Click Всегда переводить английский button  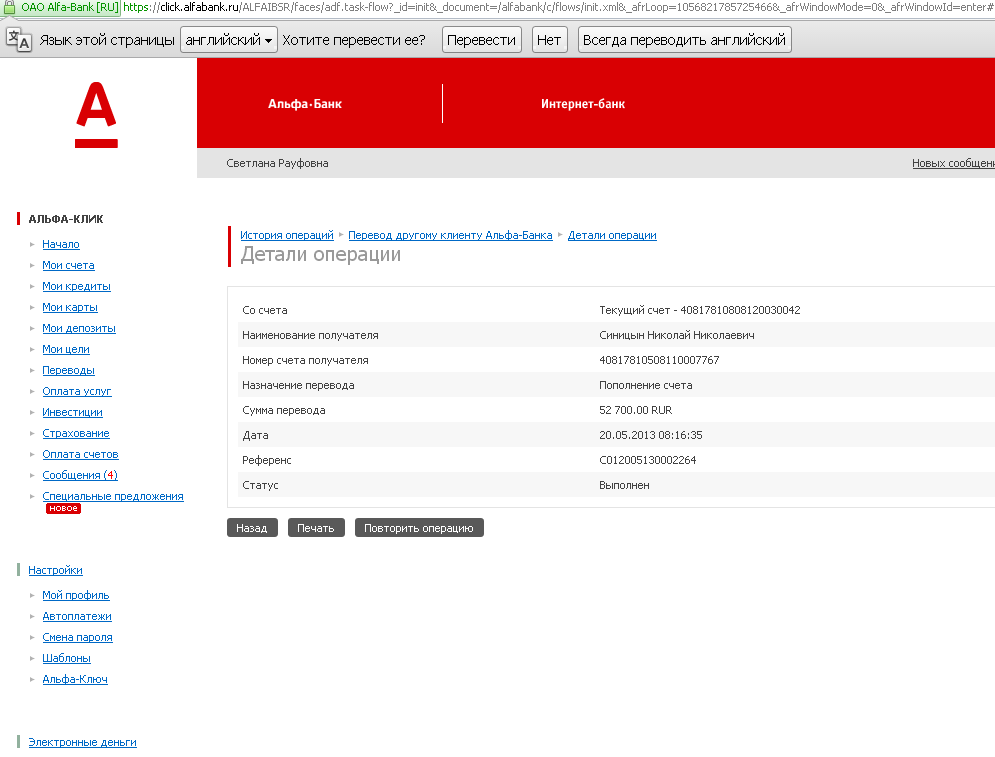[x=684, y=40]
